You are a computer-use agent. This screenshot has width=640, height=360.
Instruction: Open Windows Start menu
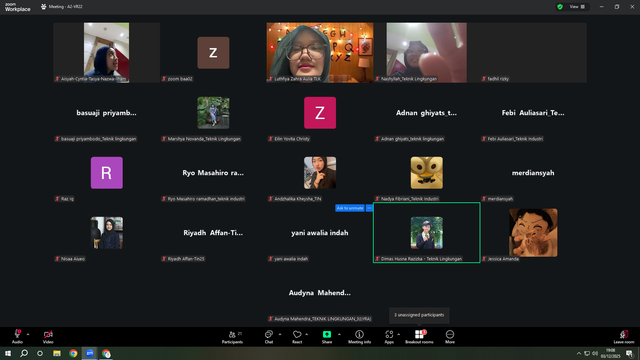[x=8, y=353]
